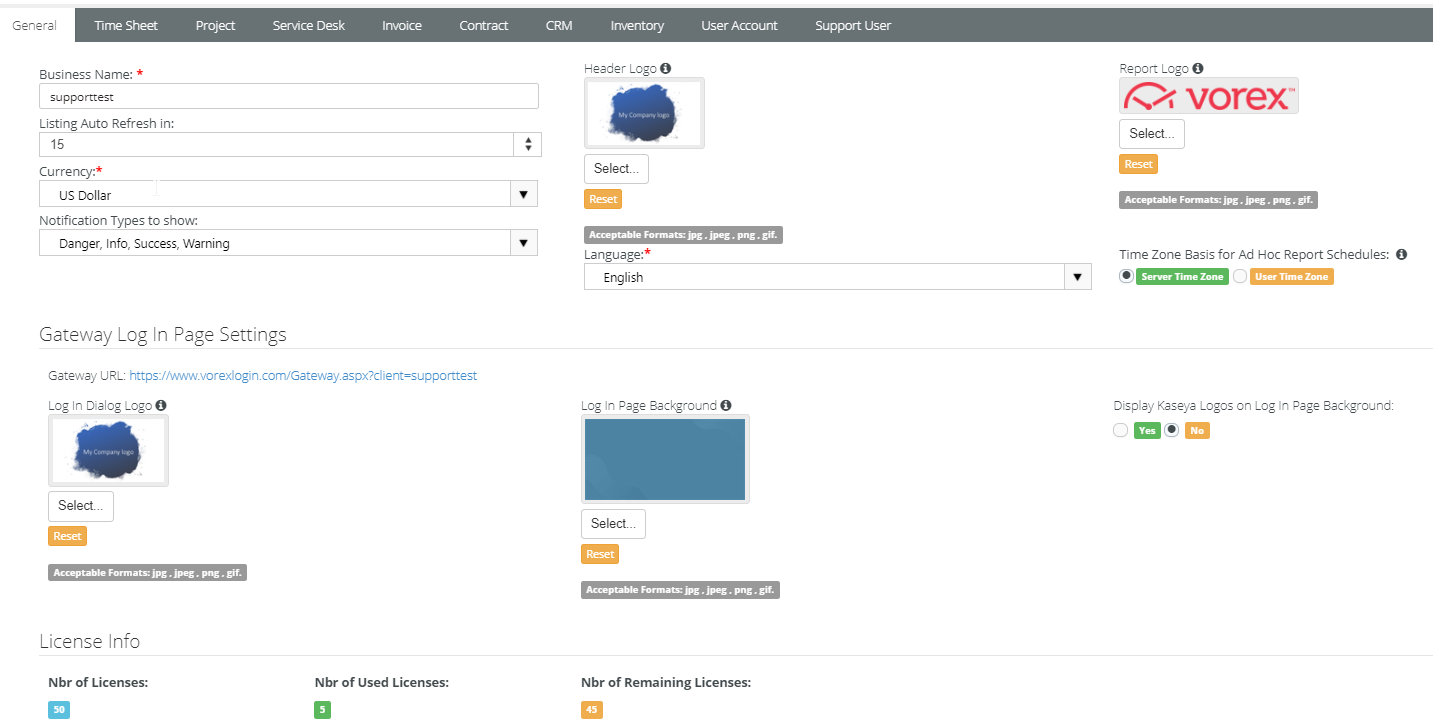Open the Language dropdown arrow
1433x720 pixels.
click(x=1077, y=277)
